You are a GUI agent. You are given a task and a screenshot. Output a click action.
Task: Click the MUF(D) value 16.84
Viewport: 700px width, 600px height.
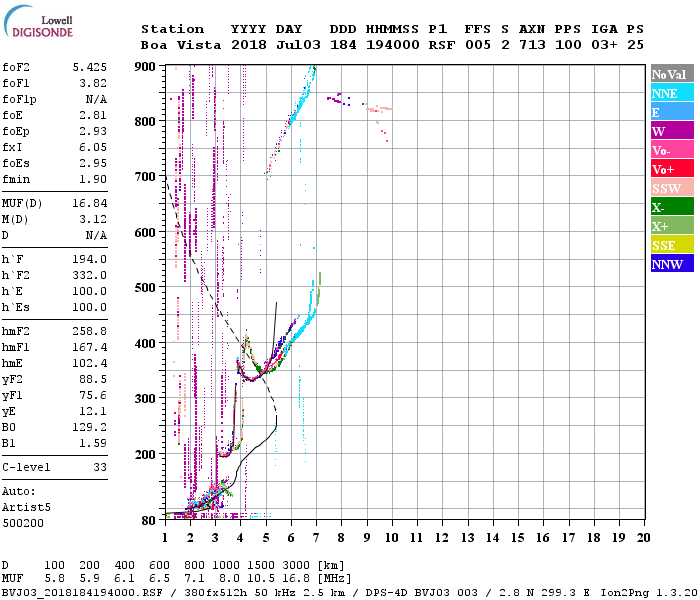click(90, 203)
